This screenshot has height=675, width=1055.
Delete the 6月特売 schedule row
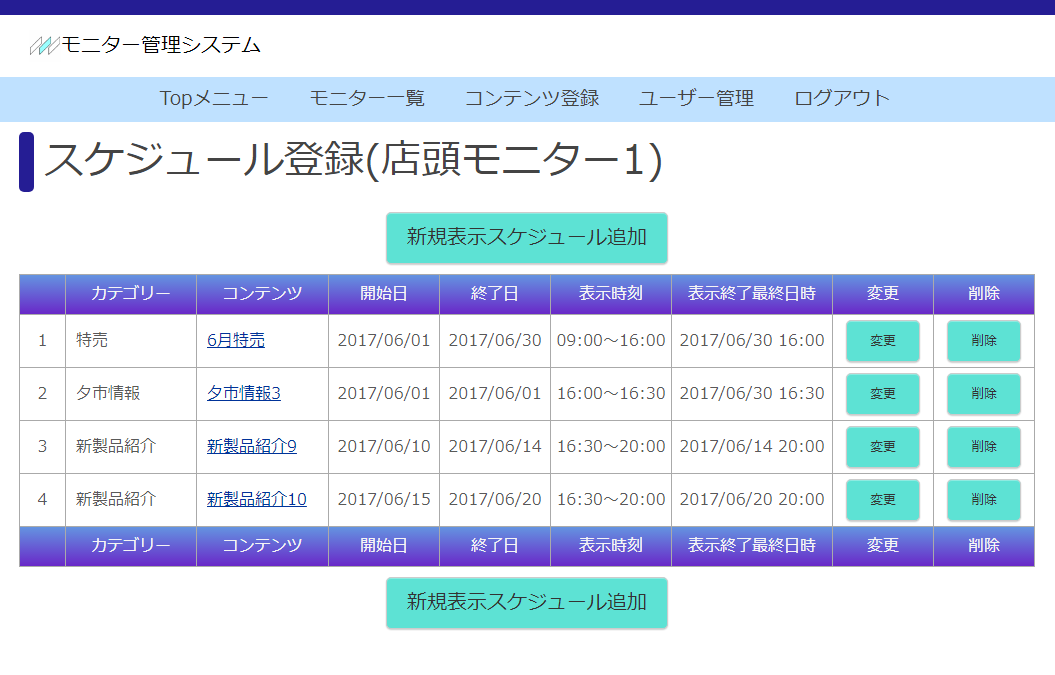coord(983,341)
